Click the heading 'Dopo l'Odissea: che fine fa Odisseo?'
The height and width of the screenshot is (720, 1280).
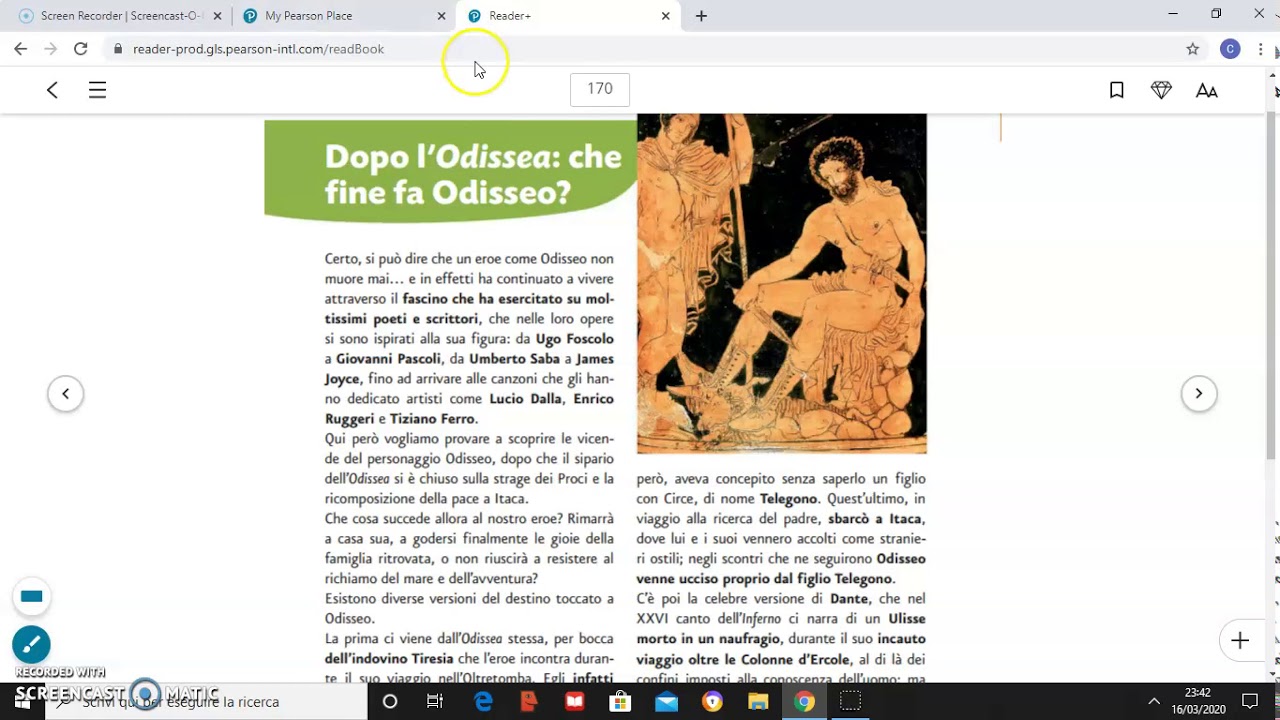473,174
